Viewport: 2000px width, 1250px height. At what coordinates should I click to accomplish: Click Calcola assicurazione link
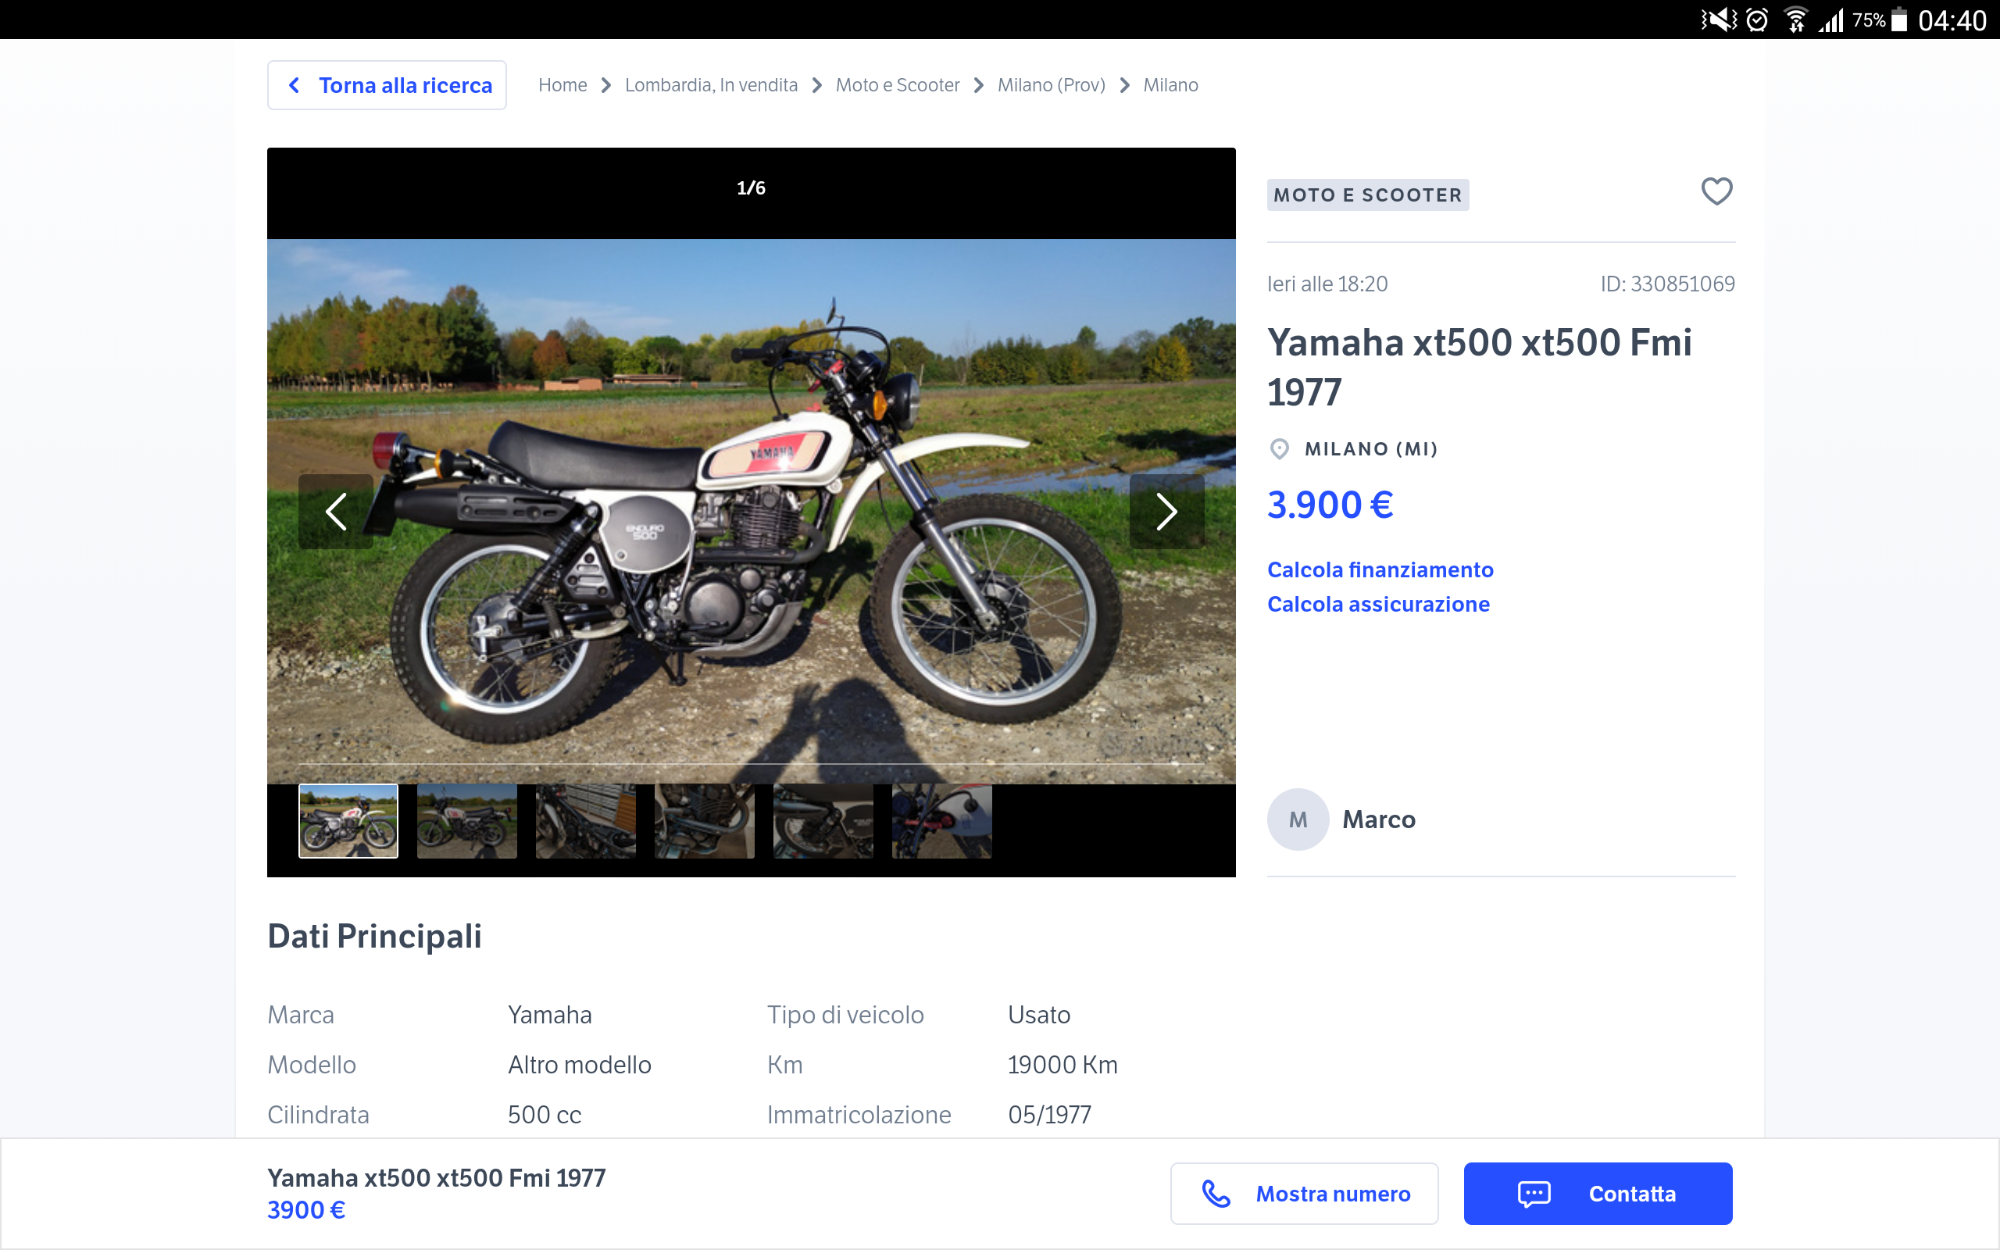1378,604
